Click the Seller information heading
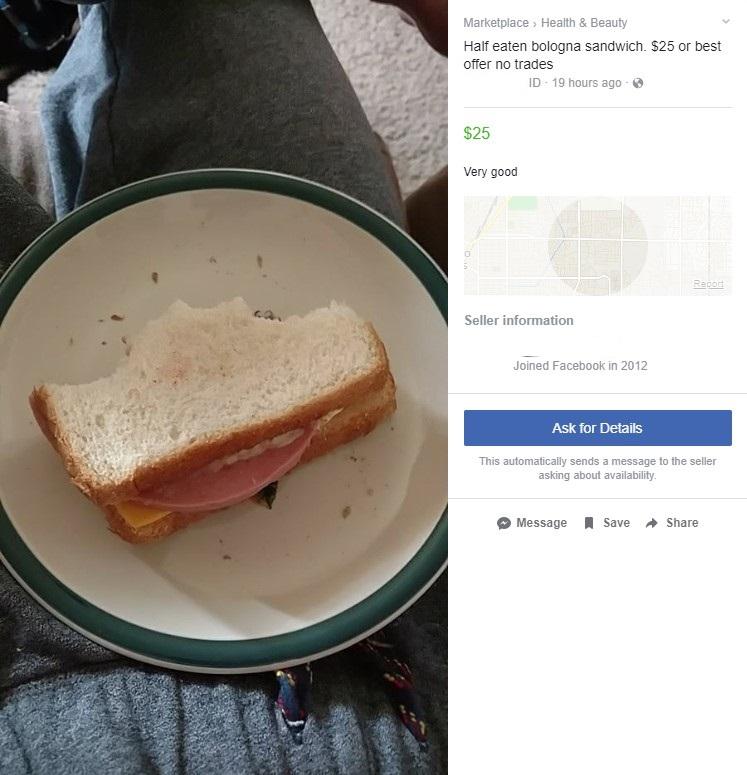Screen dimensions: 747x775 pos(519,320)
